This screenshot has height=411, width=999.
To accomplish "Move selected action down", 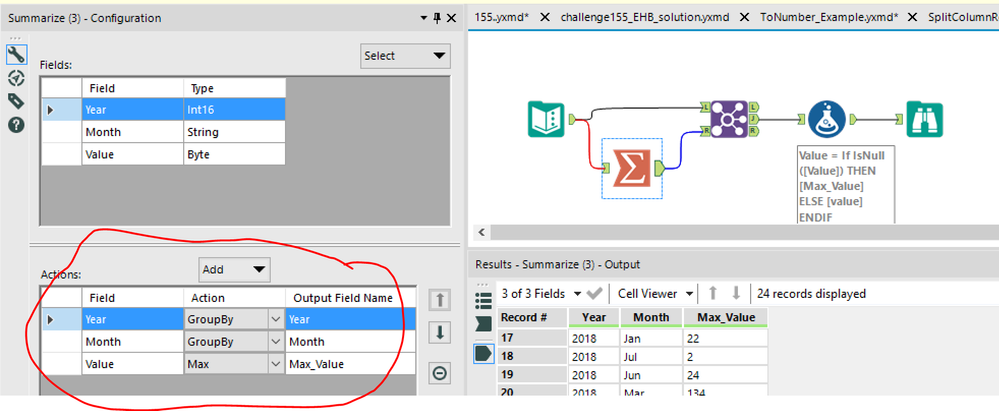I will click(x=439, y=332).
